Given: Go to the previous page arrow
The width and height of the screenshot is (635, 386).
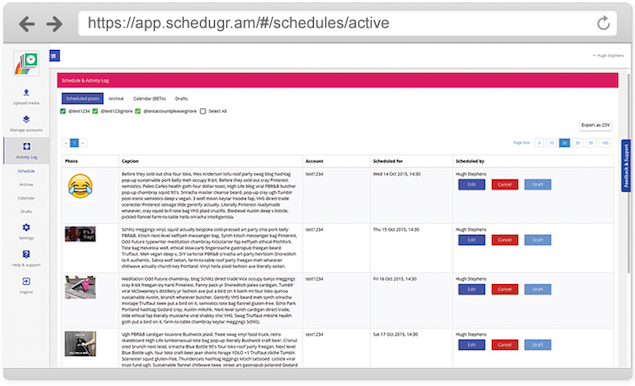Looking at the screenshot, I should [66, 143].
